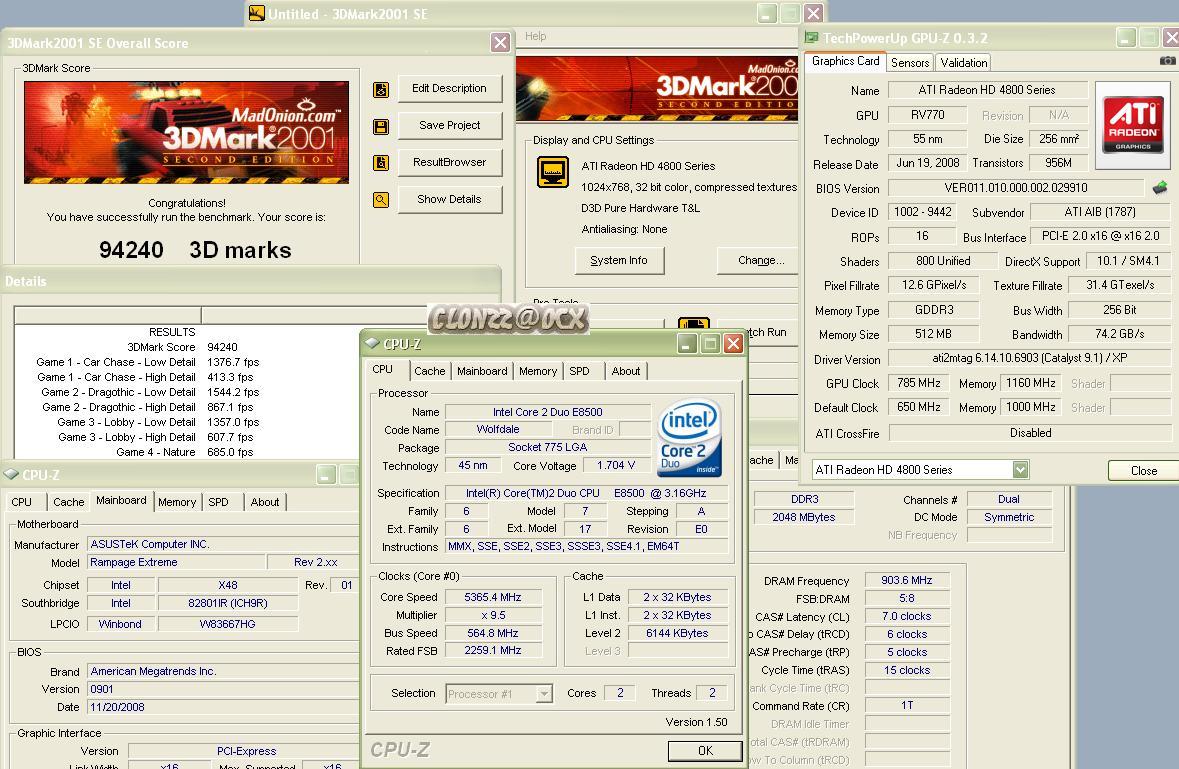The image size is (1179, 769).
Task: Click the ATI Radeon logo in GPU-Z
Action: click(x=1132, y=126)
